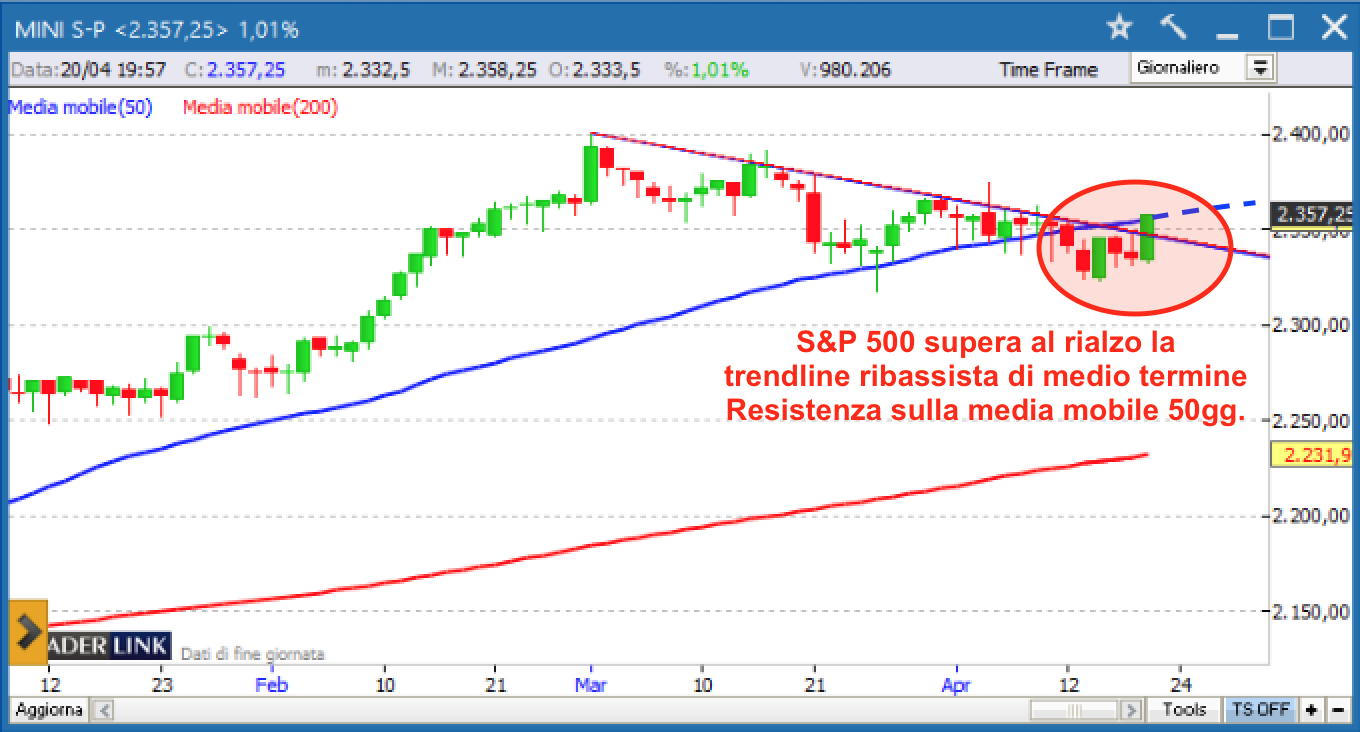Select the Media mobile(50) legend label
1360x732 pixels.
coord(81,108)
